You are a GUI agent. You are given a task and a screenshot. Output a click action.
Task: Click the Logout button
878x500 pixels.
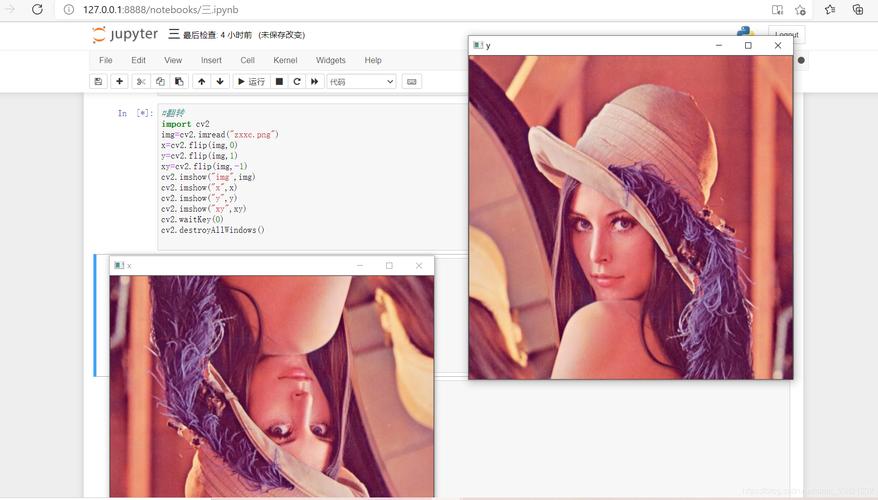(x=786, y=34)
